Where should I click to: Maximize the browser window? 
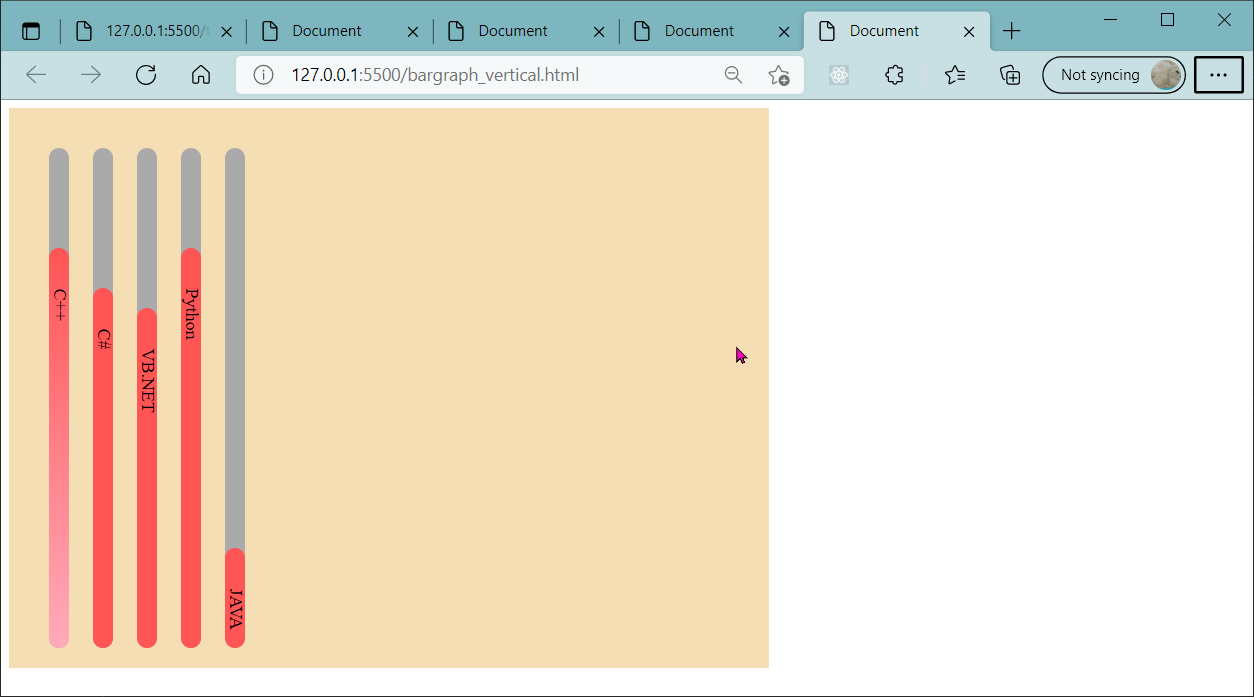1167,20
